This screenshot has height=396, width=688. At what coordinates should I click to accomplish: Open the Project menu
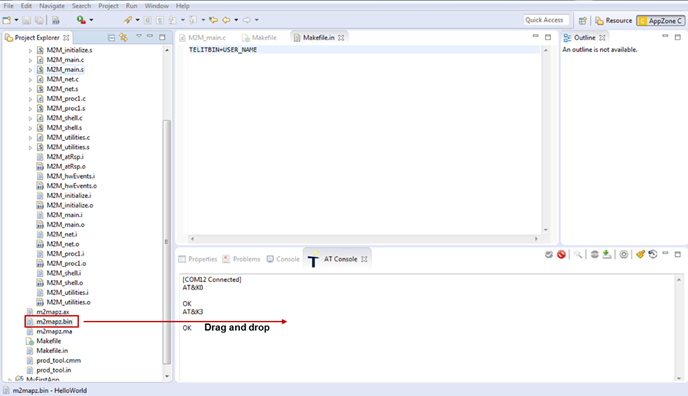108,6
